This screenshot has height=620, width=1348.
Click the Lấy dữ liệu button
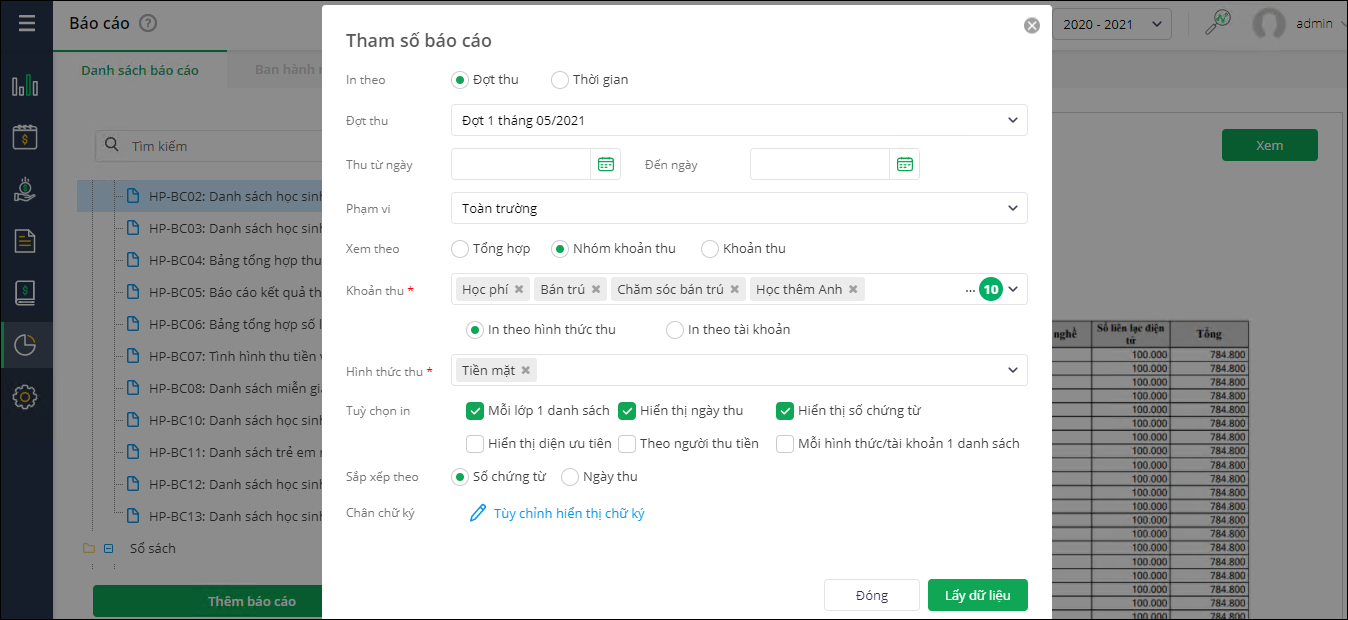point(977,595)
